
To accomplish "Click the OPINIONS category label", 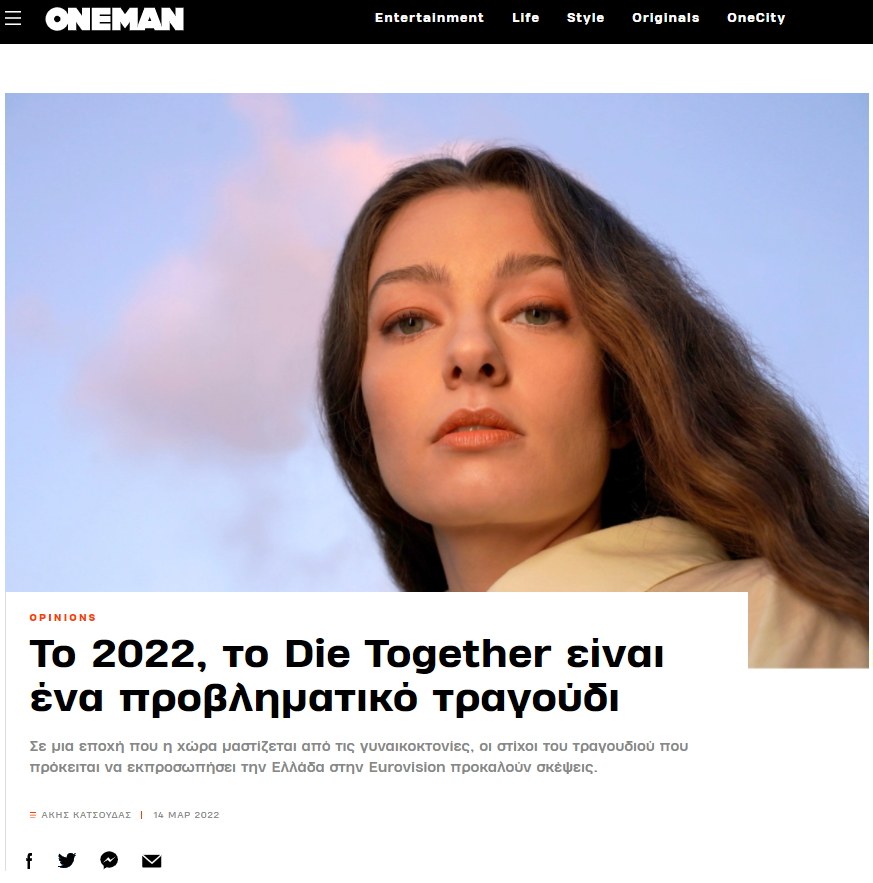I will pyautogui.click(x=63, y=617).
